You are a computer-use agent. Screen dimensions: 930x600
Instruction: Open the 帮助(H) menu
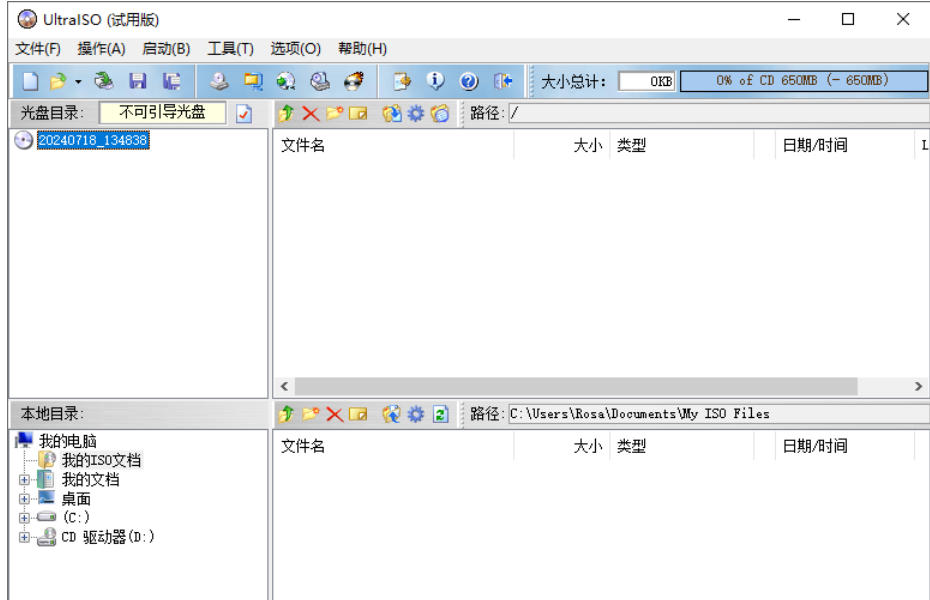(362, 49)
